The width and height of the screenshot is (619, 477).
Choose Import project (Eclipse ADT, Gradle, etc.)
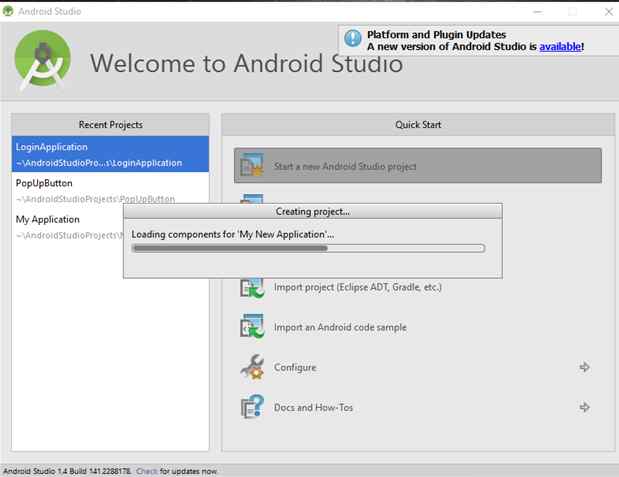pos(357,287)
